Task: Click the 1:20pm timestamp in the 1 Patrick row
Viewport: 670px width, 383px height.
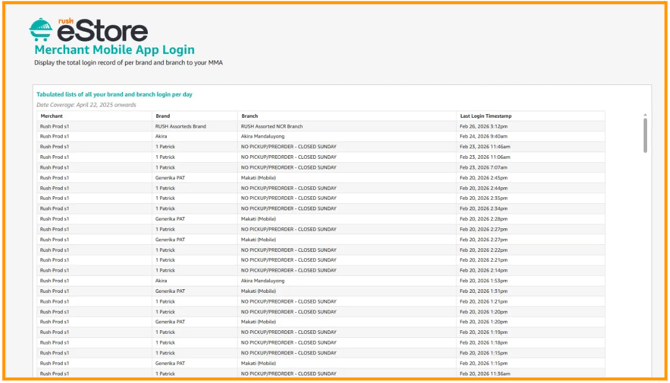Action: (484, 312)
